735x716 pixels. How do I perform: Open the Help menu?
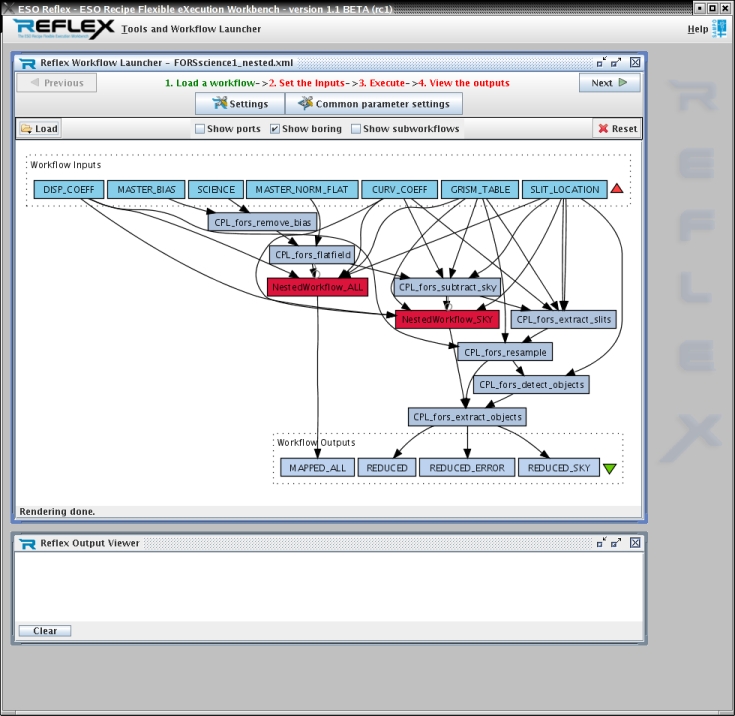(697, 29)
